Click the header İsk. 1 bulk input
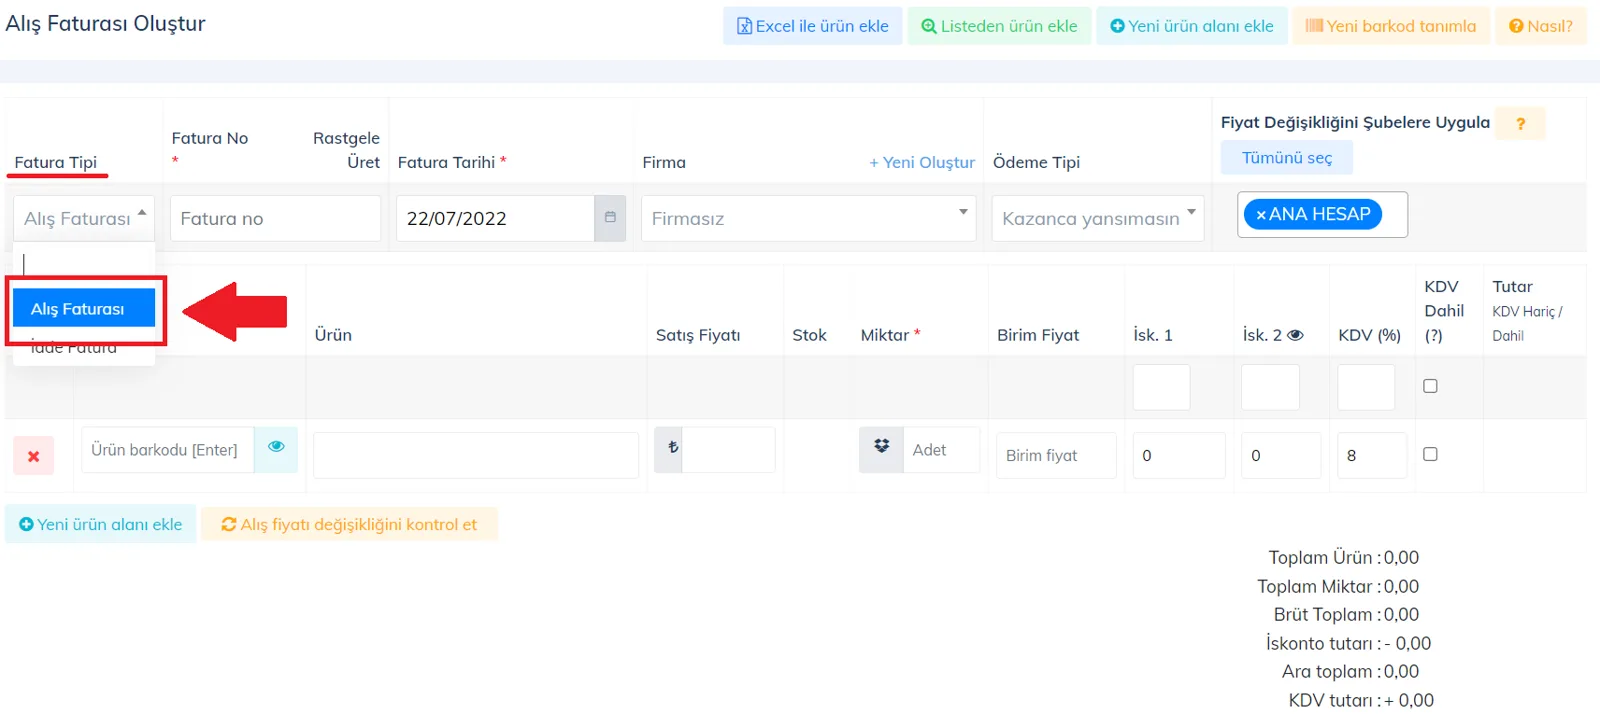The width and height of the screenshot is (1600, 714). tap(1162, 387)
